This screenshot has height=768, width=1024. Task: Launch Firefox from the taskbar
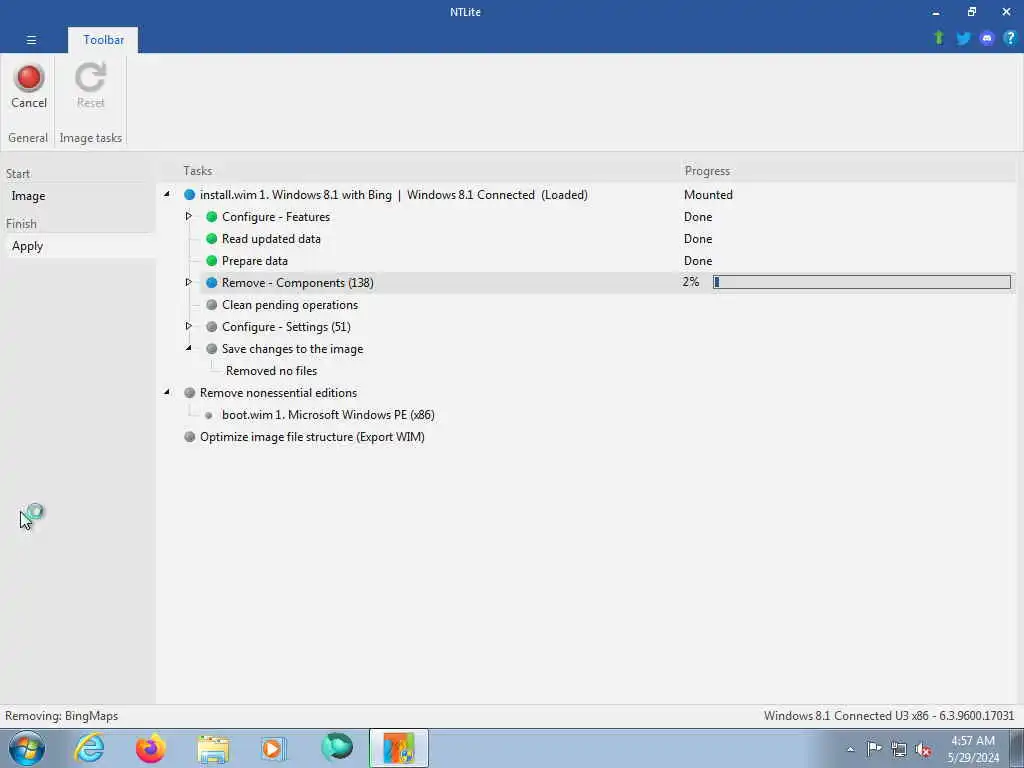151,748
